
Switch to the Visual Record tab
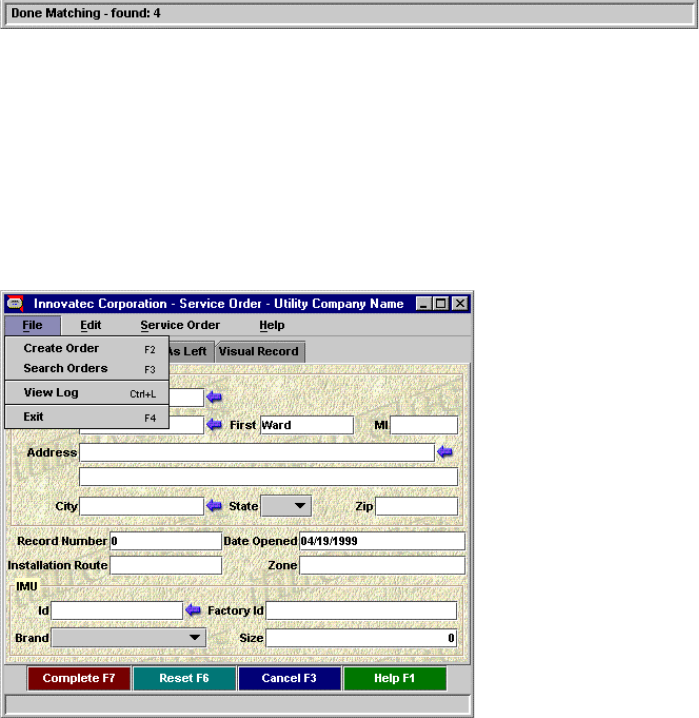[x=260, y=352]
